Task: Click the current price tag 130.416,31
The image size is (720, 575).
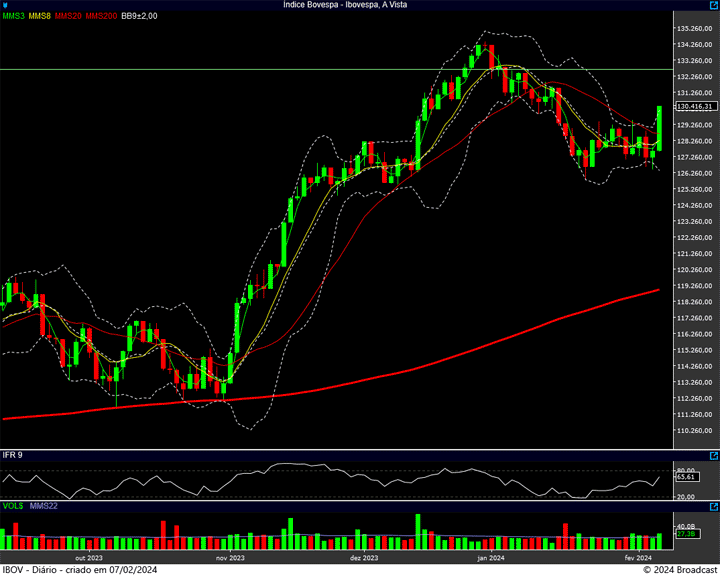Action: 696,106
